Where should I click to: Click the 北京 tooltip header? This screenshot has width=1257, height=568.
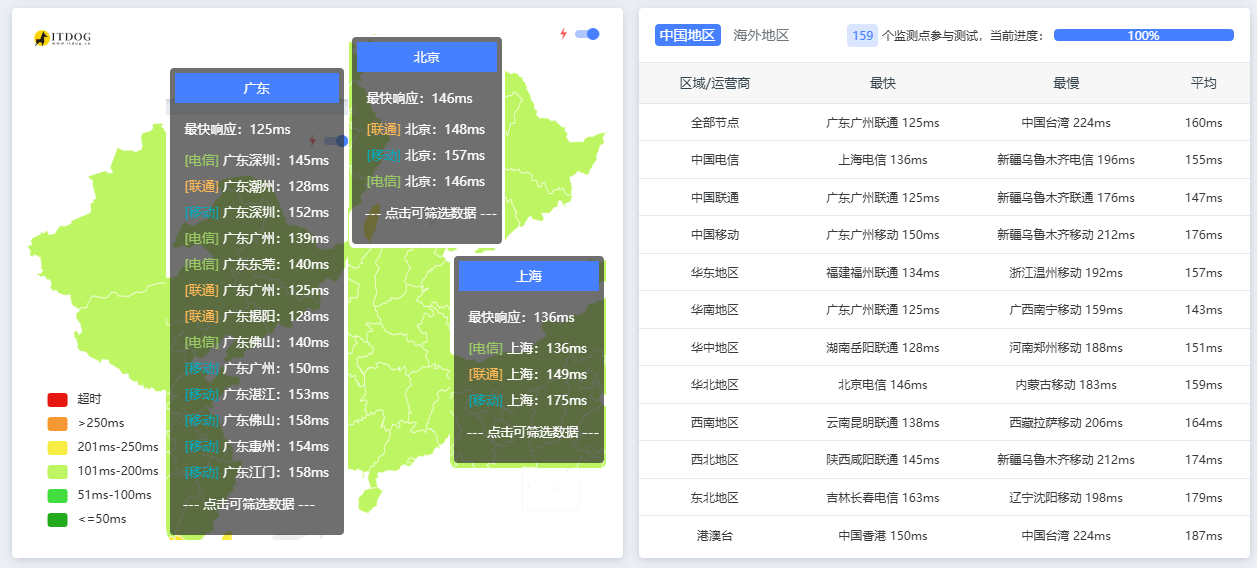427,57
